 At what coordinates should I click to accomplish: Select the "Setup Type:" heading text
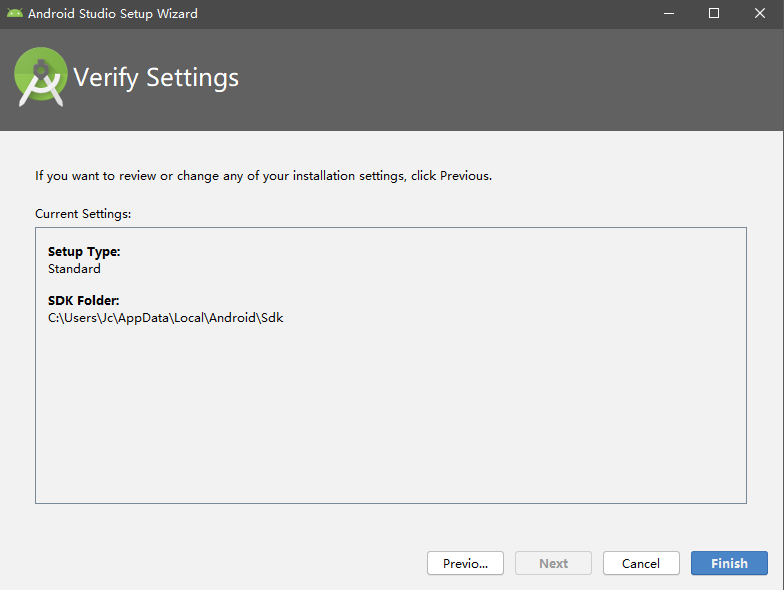coord(84,252)
